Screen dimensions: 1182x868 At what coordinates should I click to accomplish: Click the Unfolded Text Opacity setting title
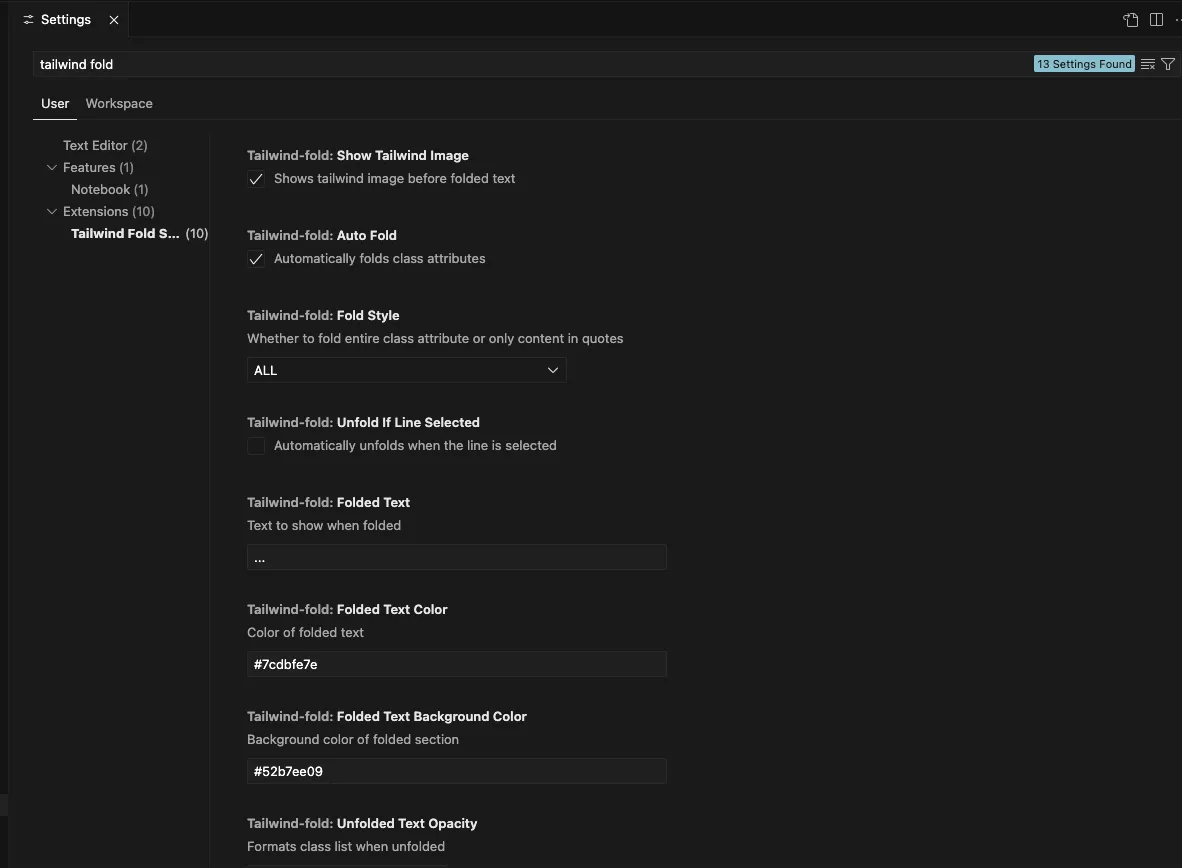362,824
